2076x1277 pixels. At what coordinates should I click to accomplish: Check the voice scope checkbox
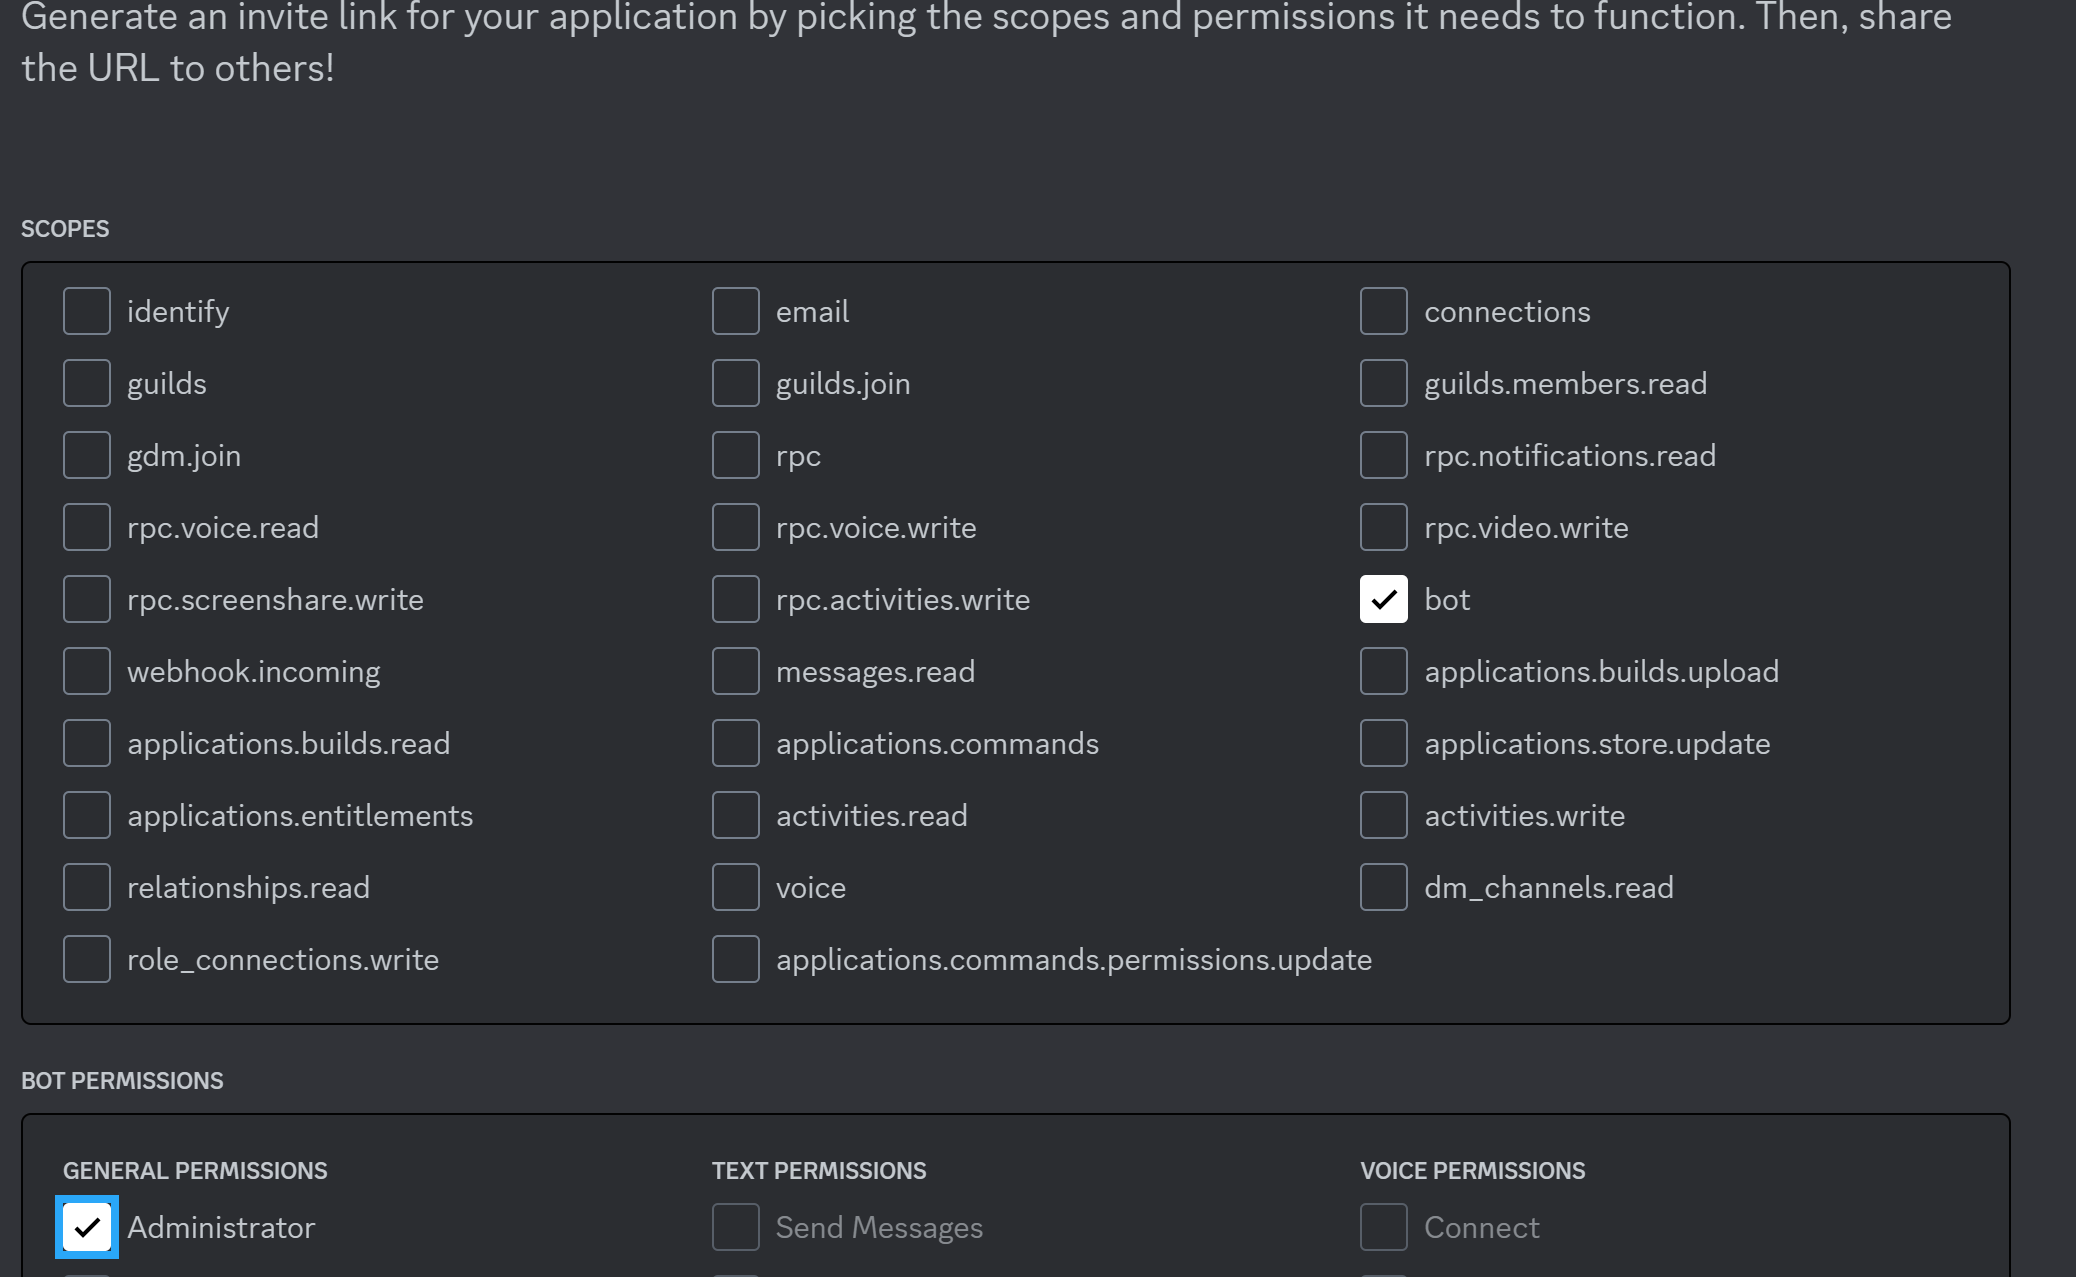(735, 887)
